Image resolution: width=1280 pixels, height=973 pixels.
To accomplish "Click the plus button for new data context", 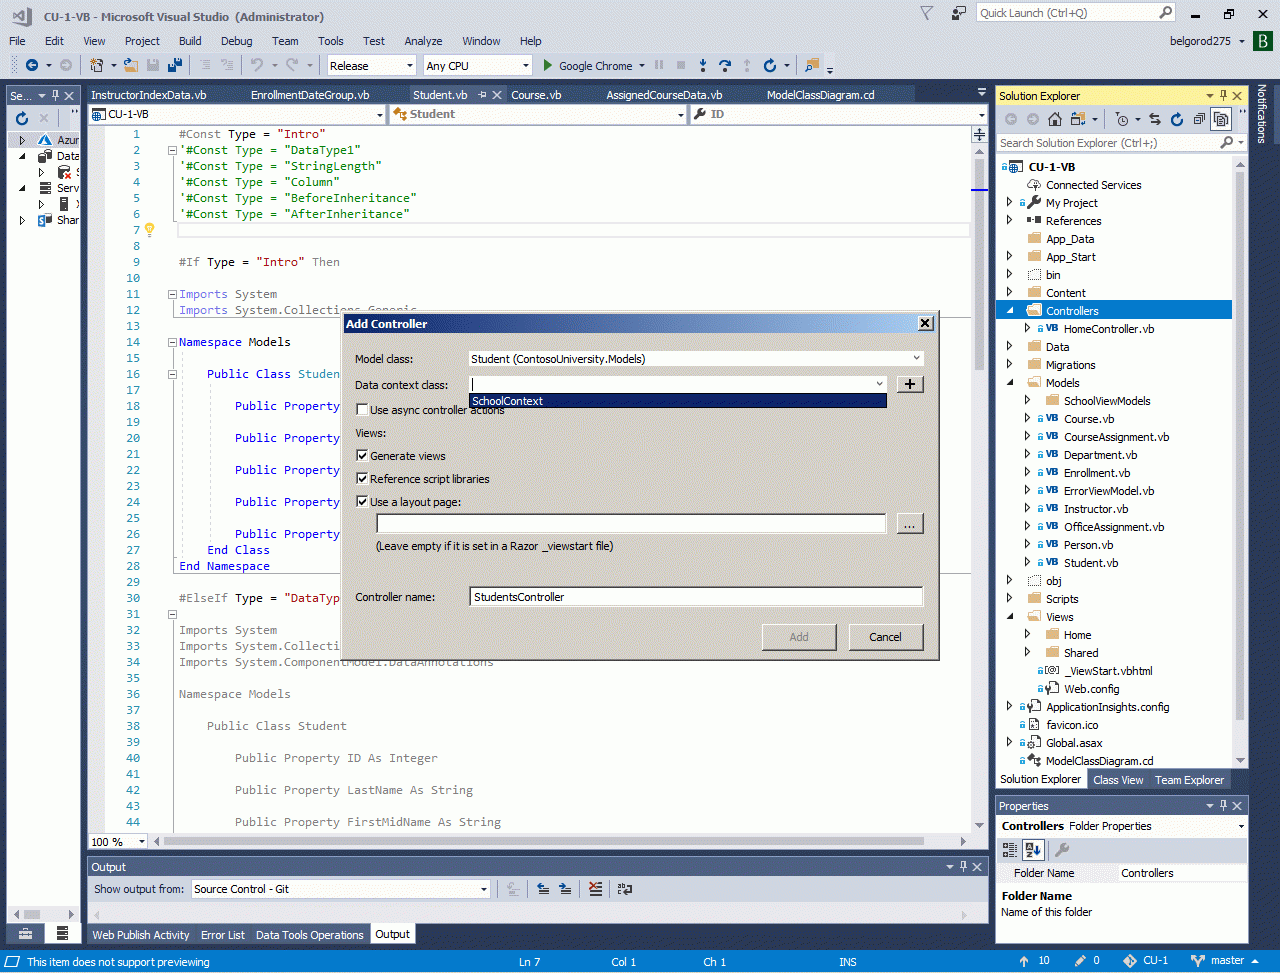I will pos(909,385).
